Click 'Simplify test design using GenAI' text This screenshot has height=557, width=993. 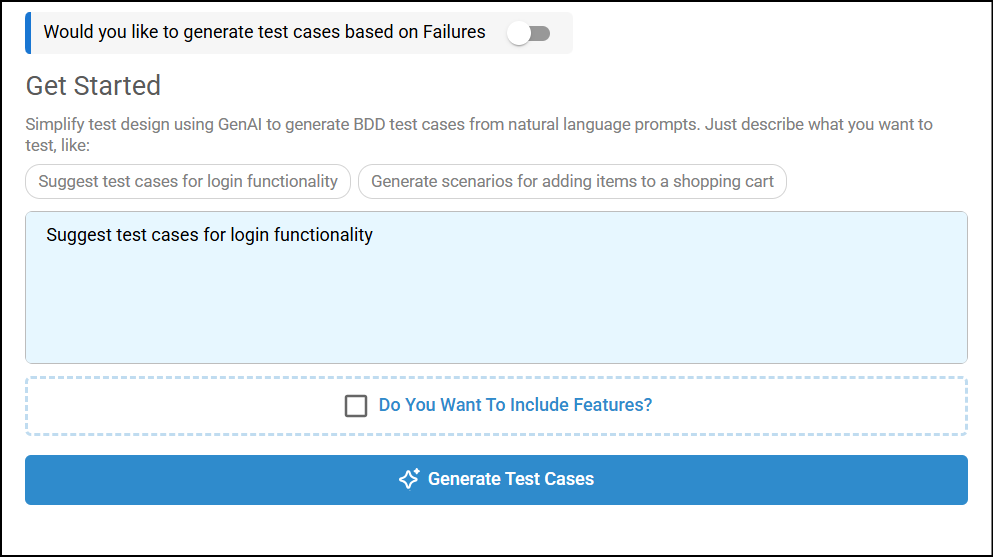[x=140, y=125]
